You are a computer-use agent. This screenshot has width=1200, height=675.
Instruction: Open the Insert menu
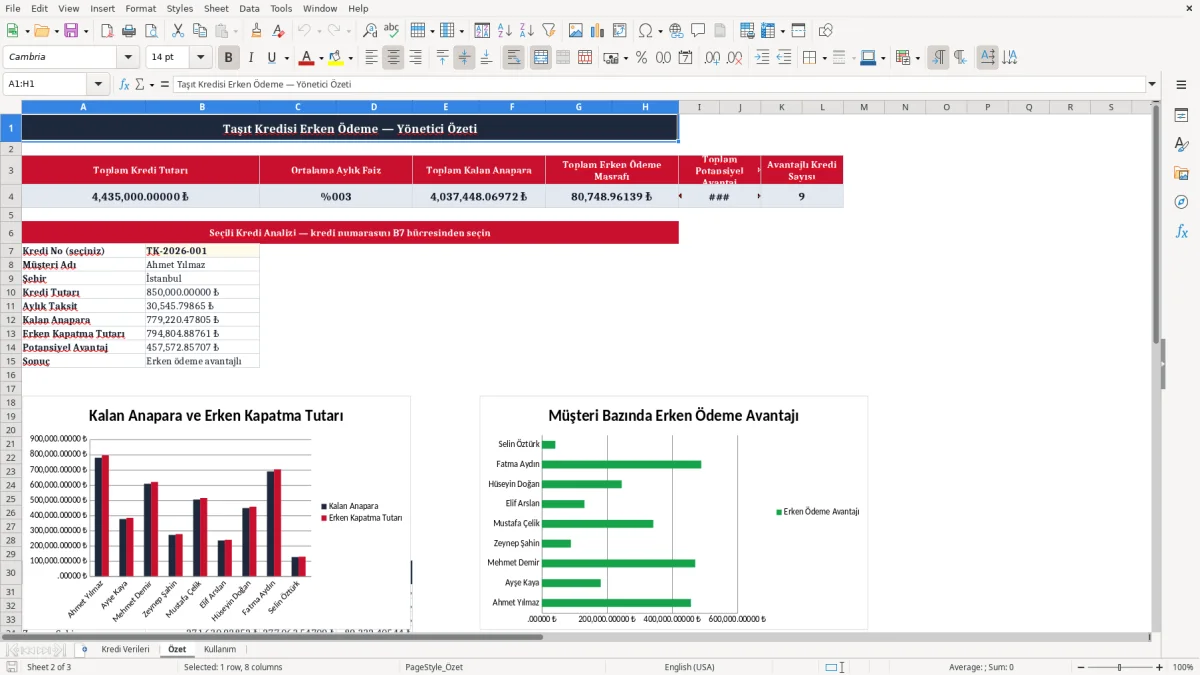pyautogui.click(x=102, y=8)
